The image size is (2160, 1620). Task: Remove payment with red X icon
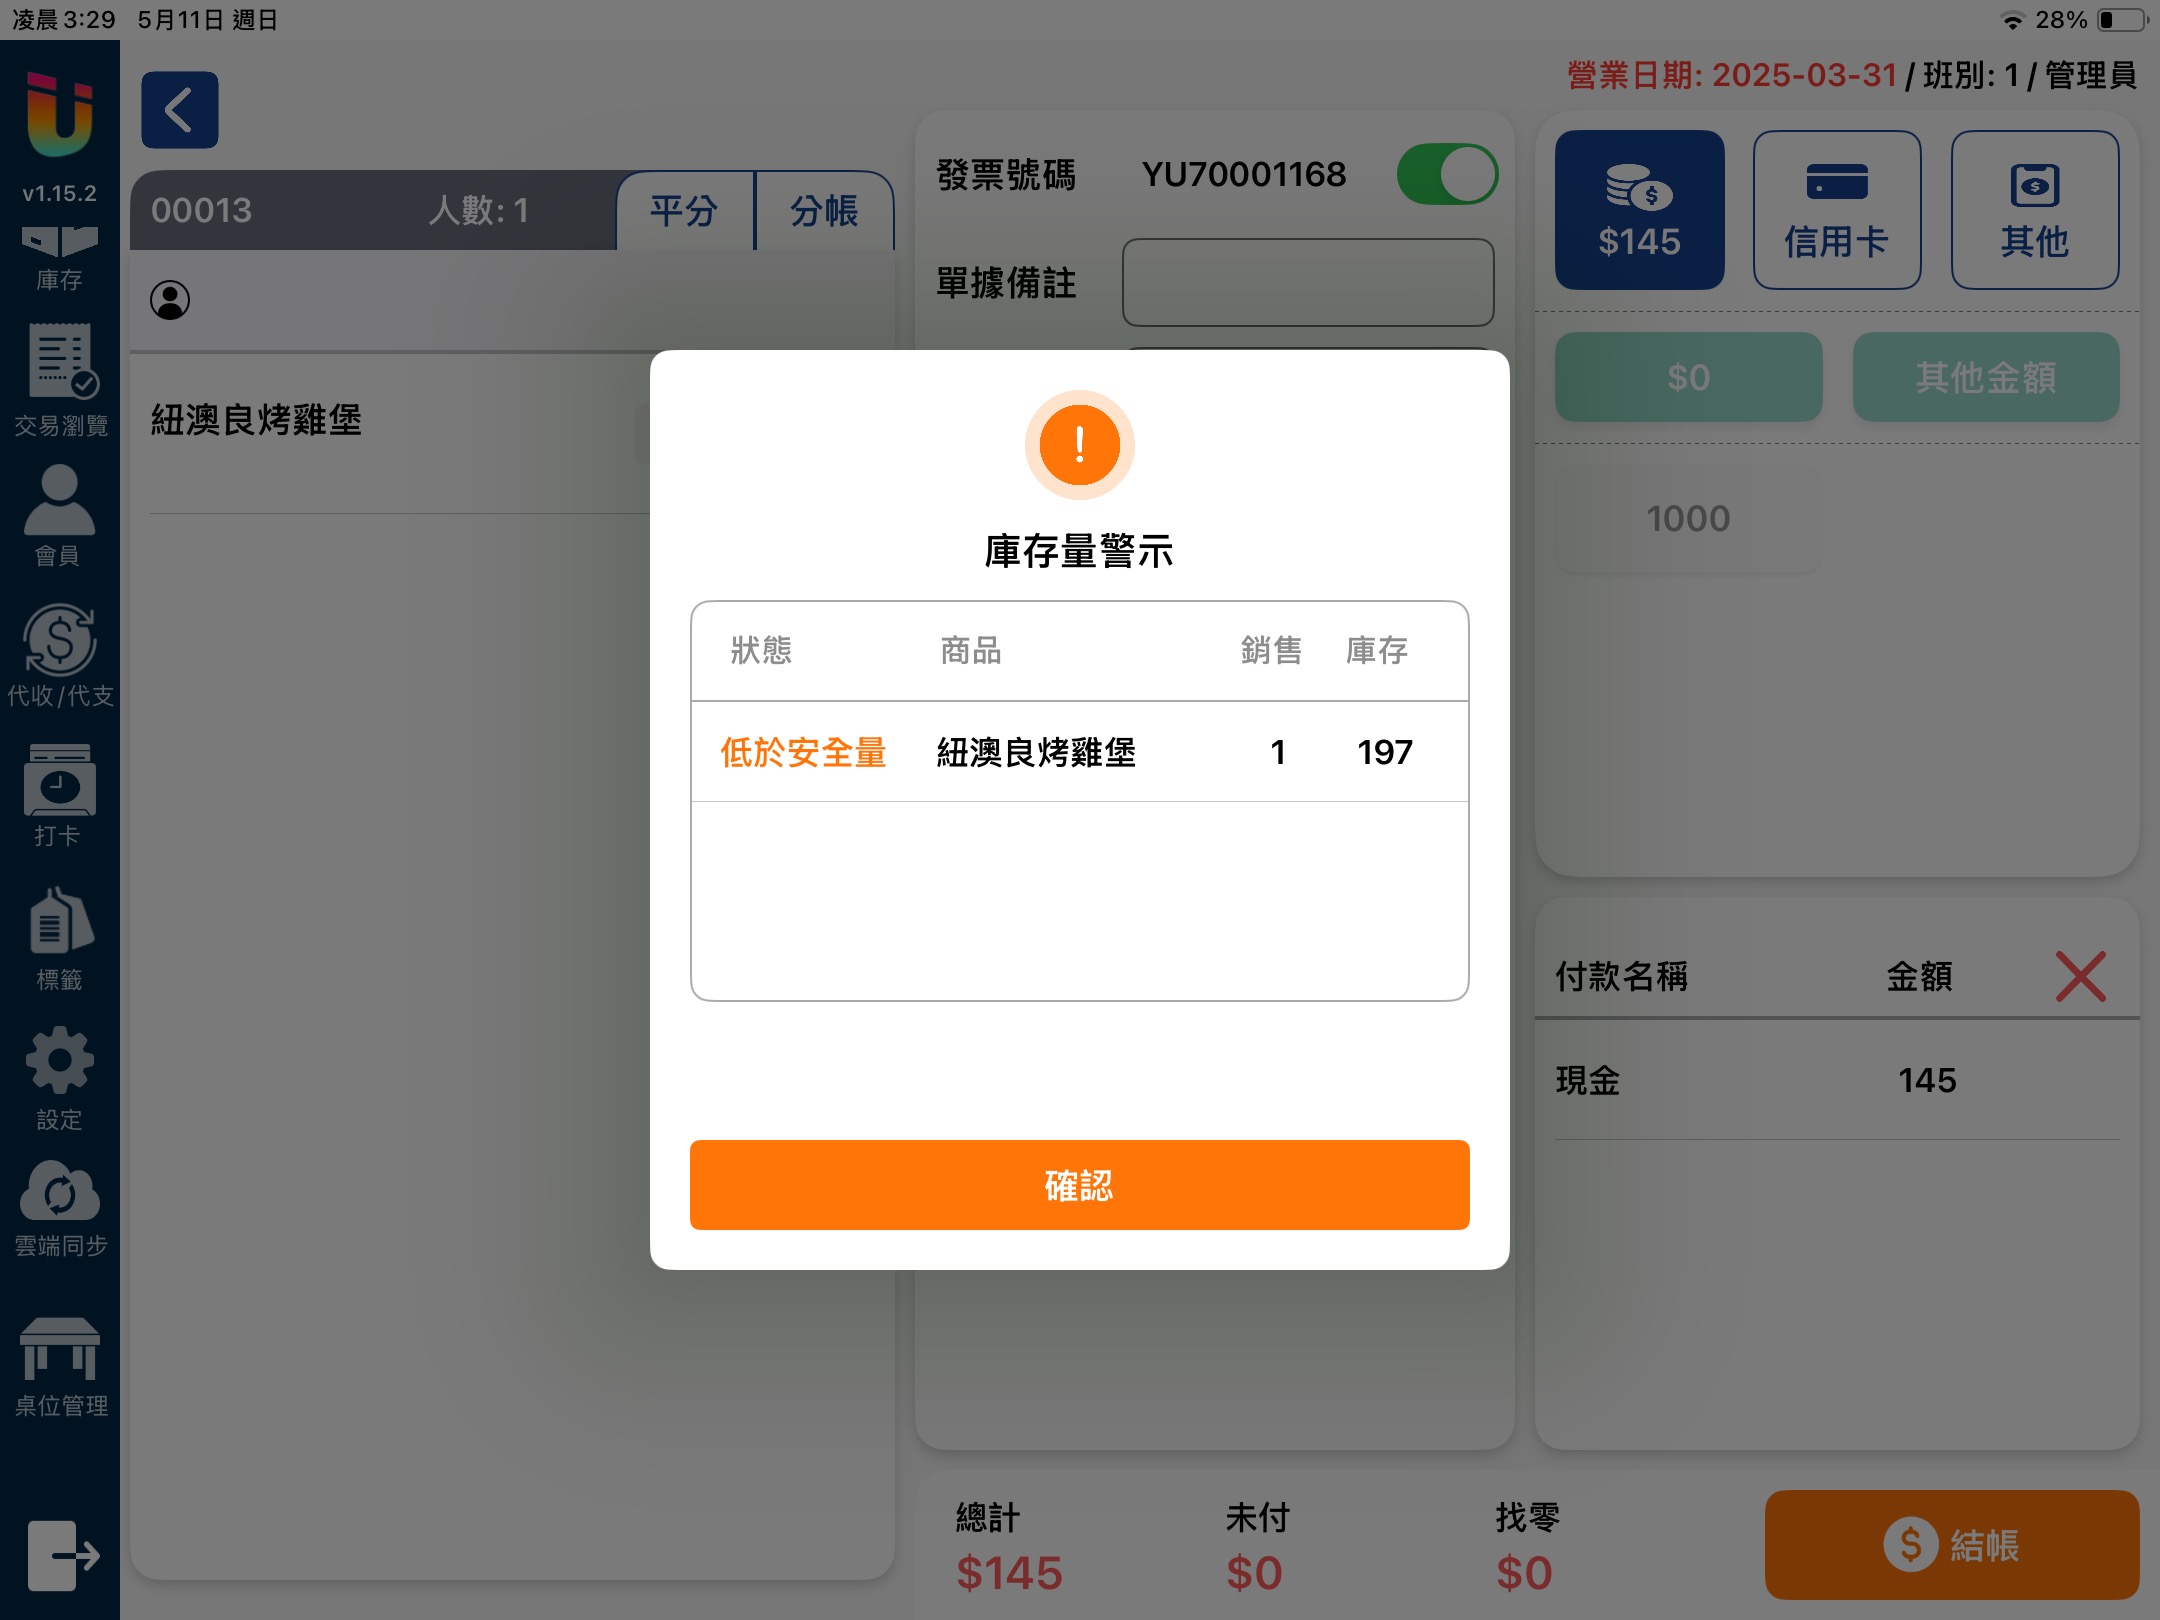[2080, 976]
